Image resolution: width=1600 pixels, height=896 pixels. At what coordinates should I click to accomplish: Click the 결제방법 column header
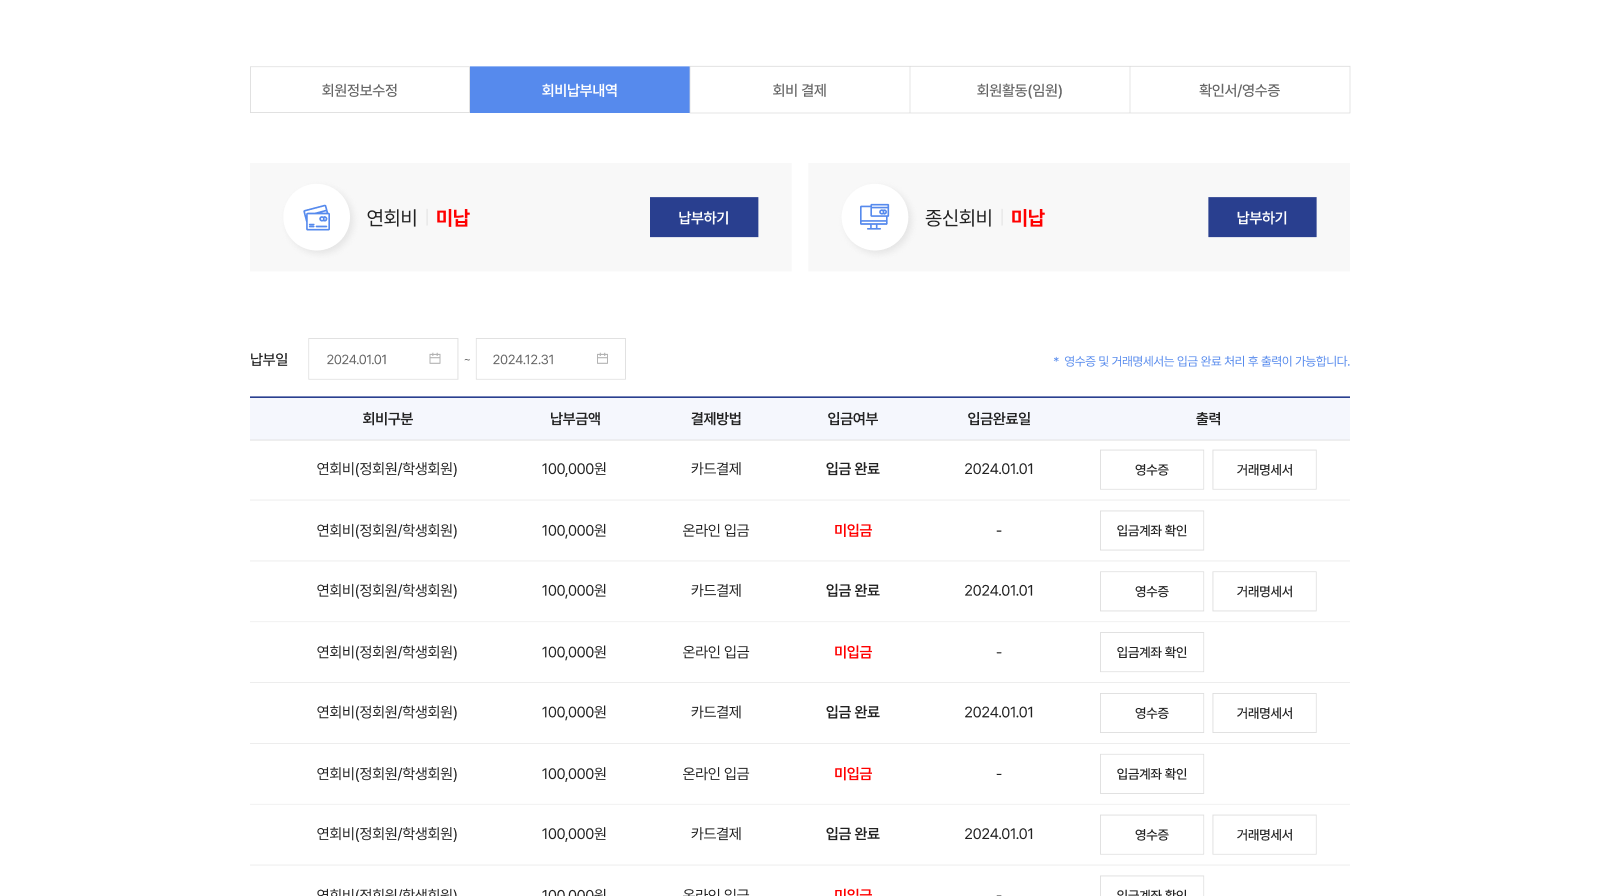pyautogui.click(x=716, y=419)
